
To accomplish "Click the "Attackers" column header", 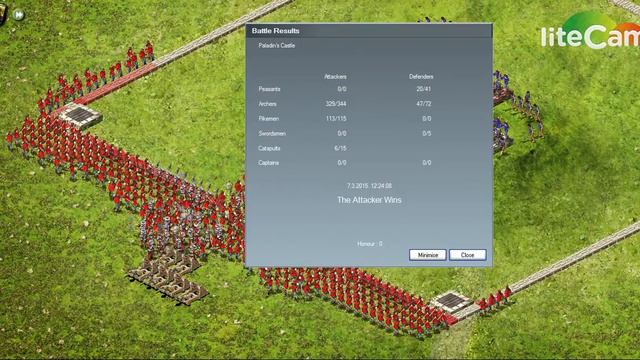I will pos(335,77).
